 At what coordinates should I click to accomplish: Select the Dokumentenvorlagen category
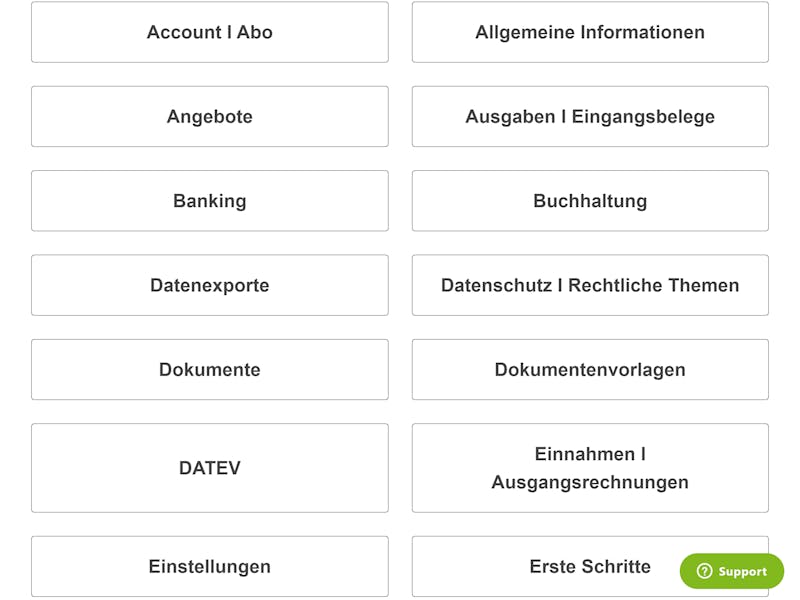590,369
